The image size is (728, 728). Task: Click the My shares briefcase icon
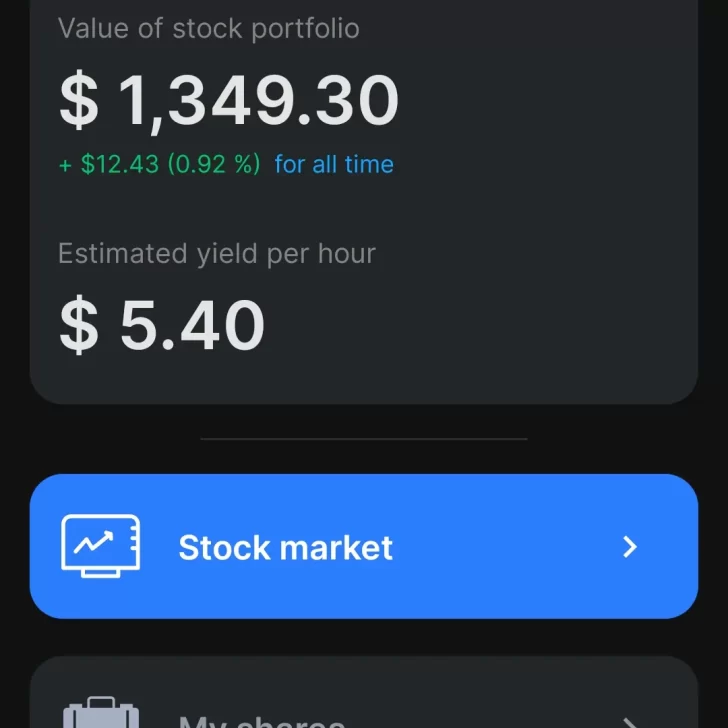[x=100, y=714]
